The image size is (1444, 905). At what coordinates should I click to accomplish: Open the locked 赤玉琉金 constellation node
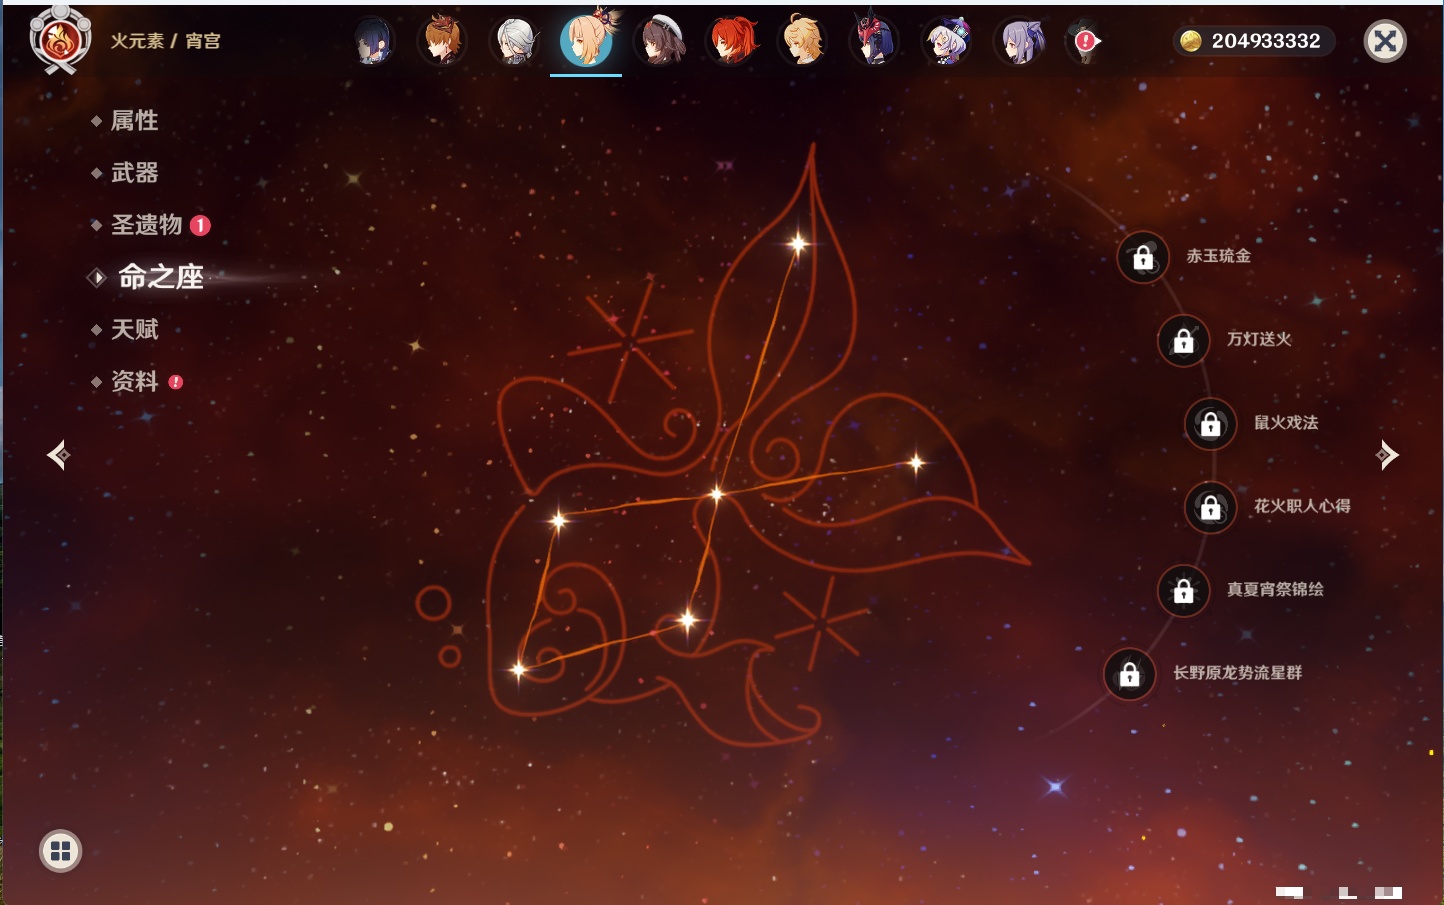[1143, 257]
